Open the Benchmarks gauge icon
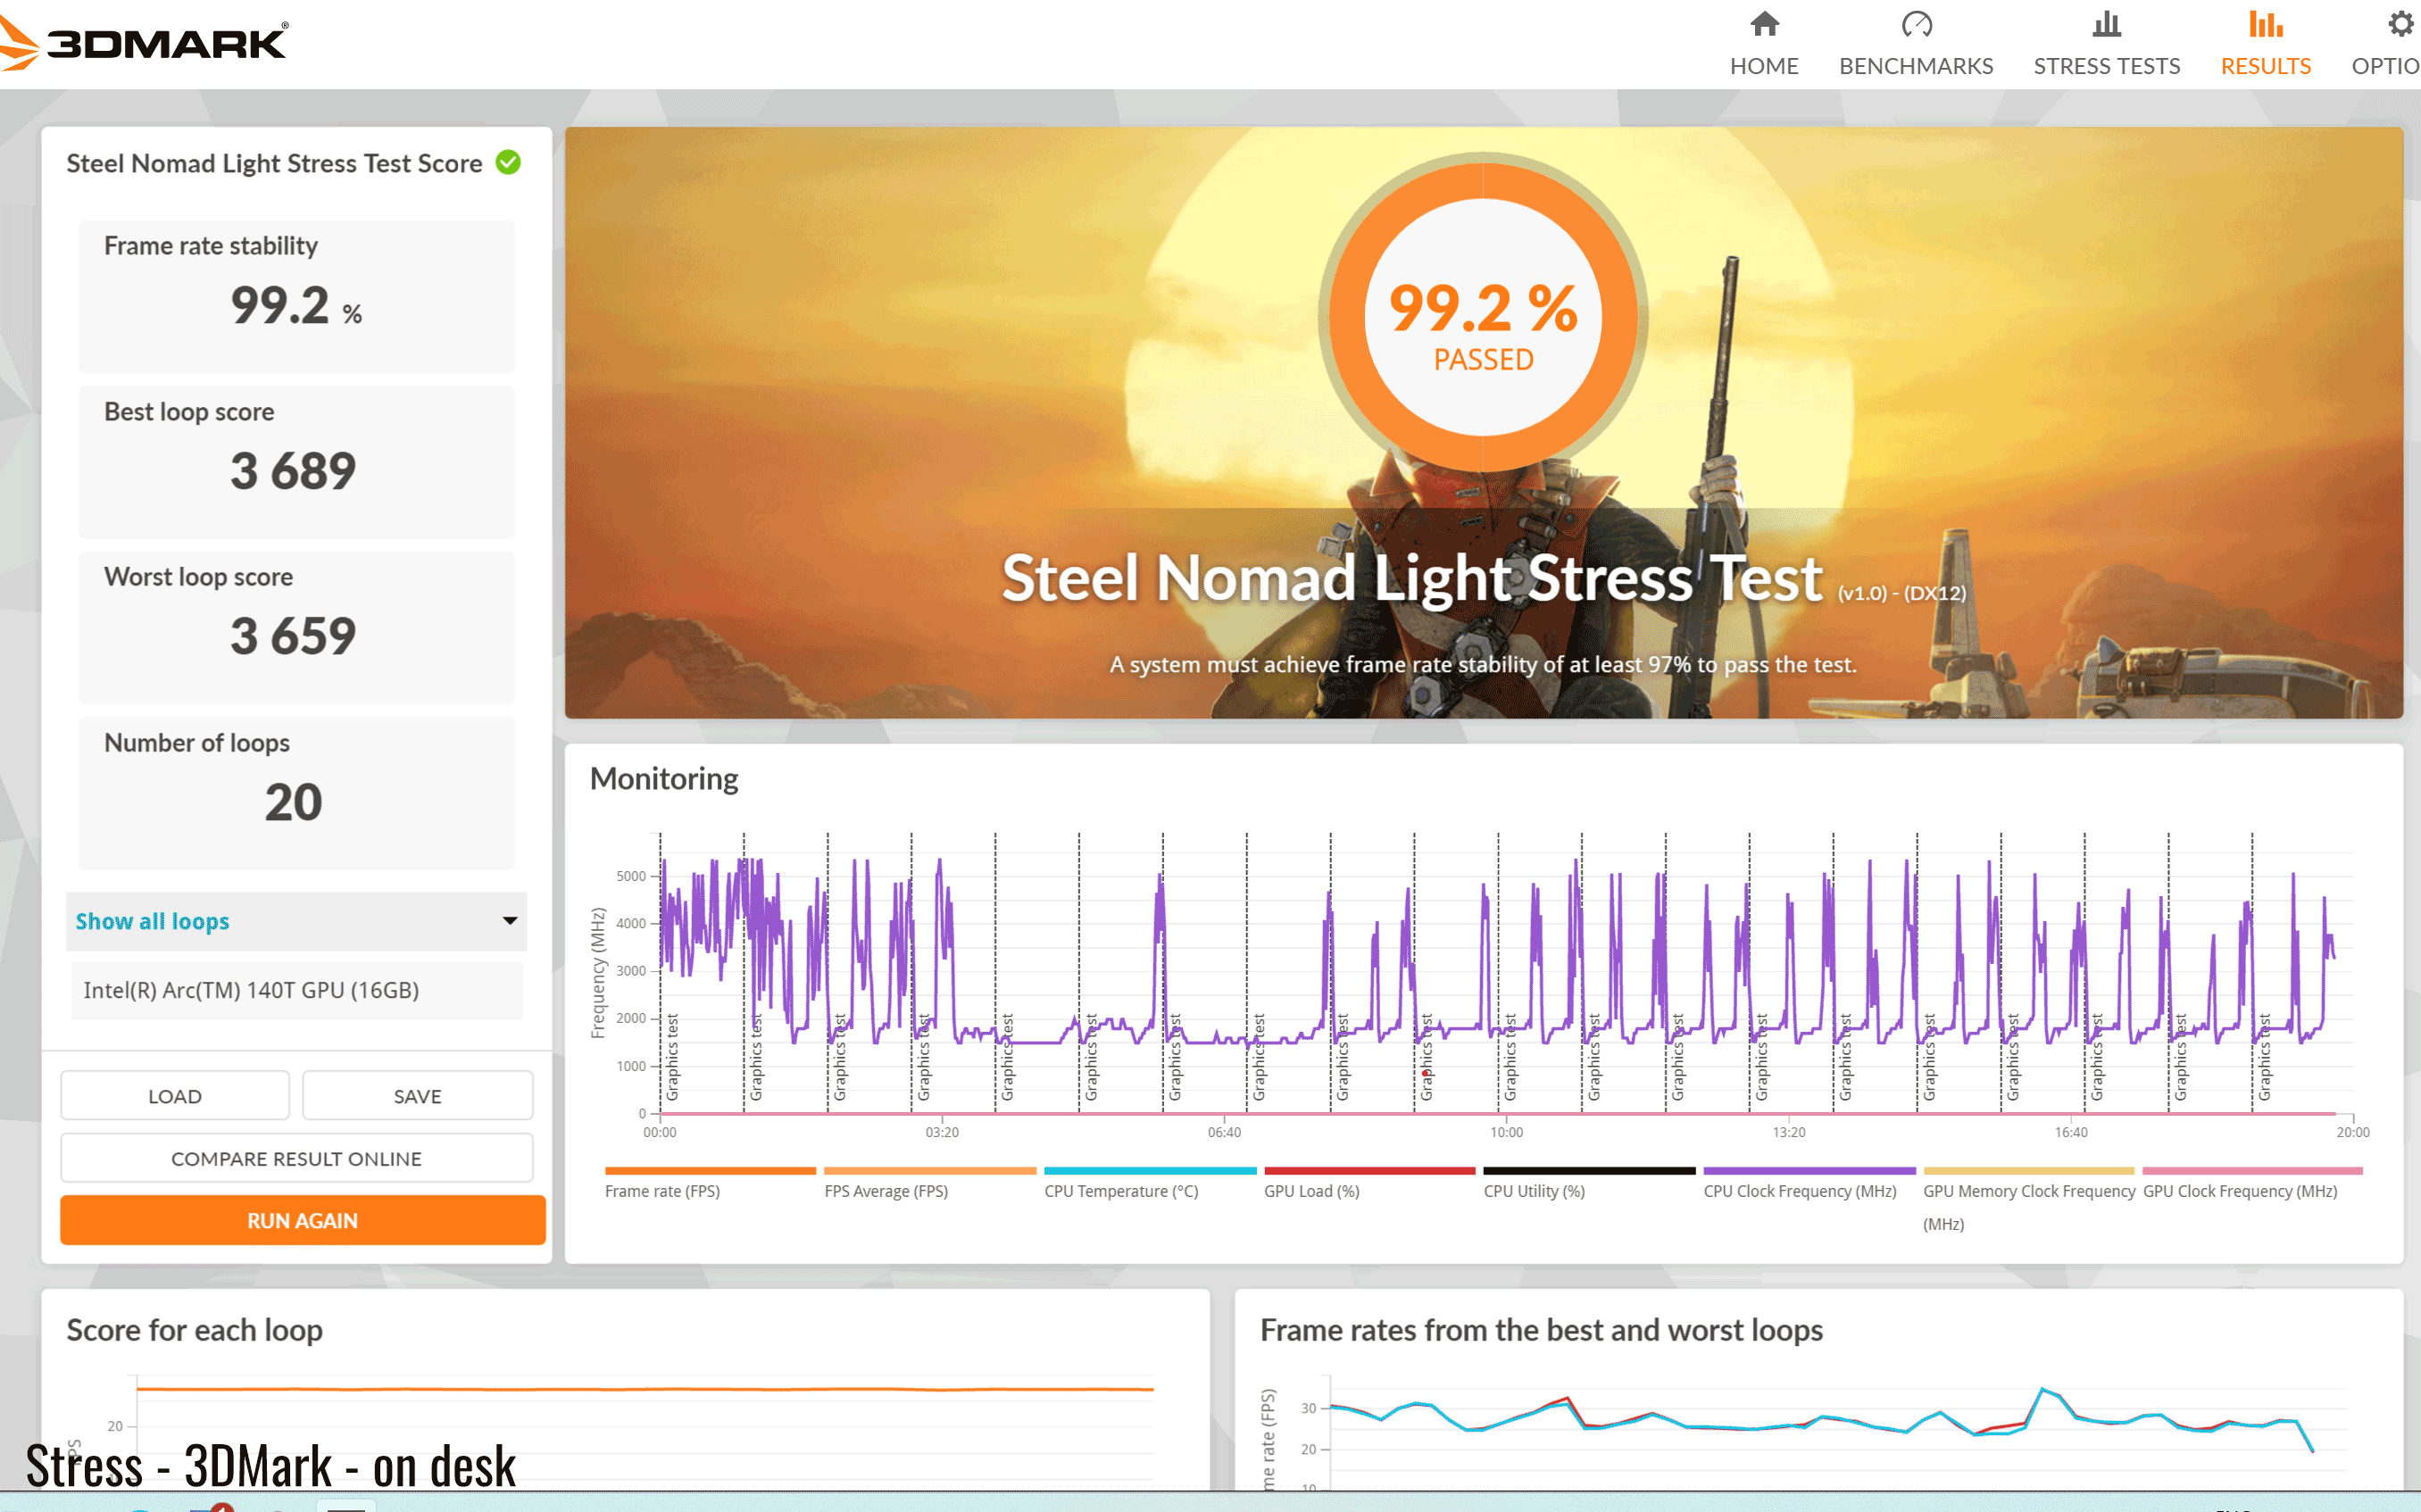The width and height of the screenshot is (2421, 1512). pos(1916,24)
